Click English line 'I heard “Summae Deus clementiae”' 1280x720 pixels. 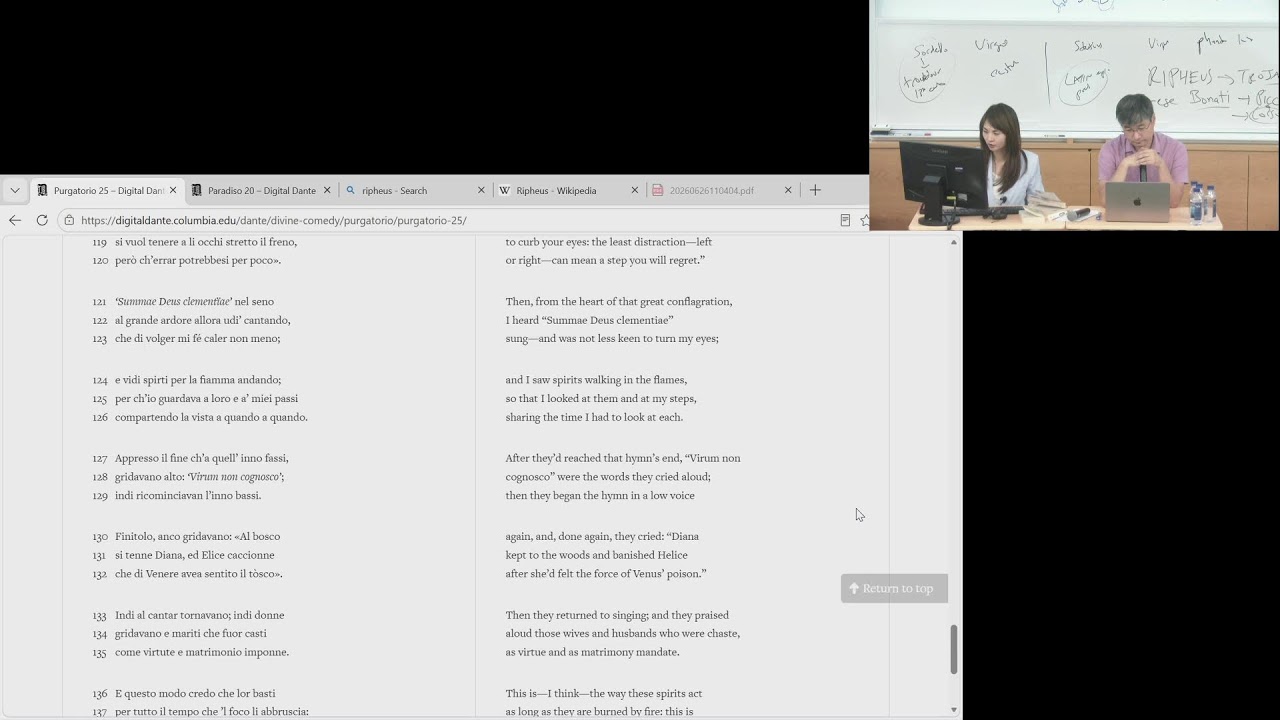click(x=589, y=320)
